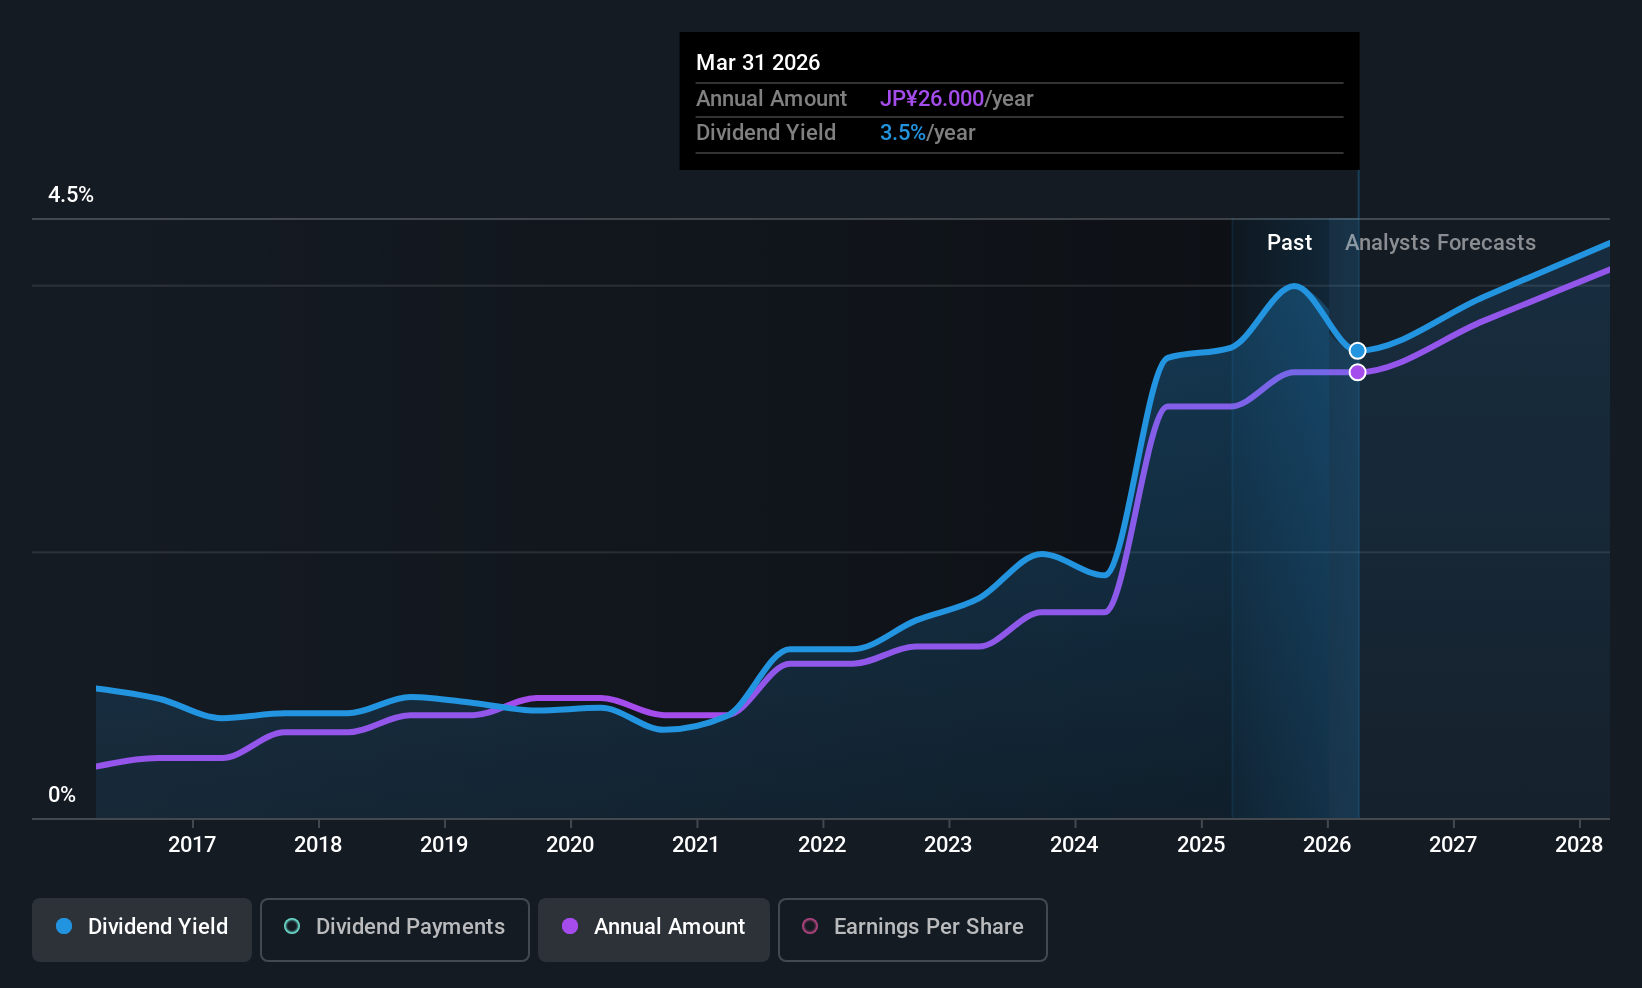Click JP¥26.000 annual amount in tooltip
The image size is (1642, 988).
(x=932, y=99)
